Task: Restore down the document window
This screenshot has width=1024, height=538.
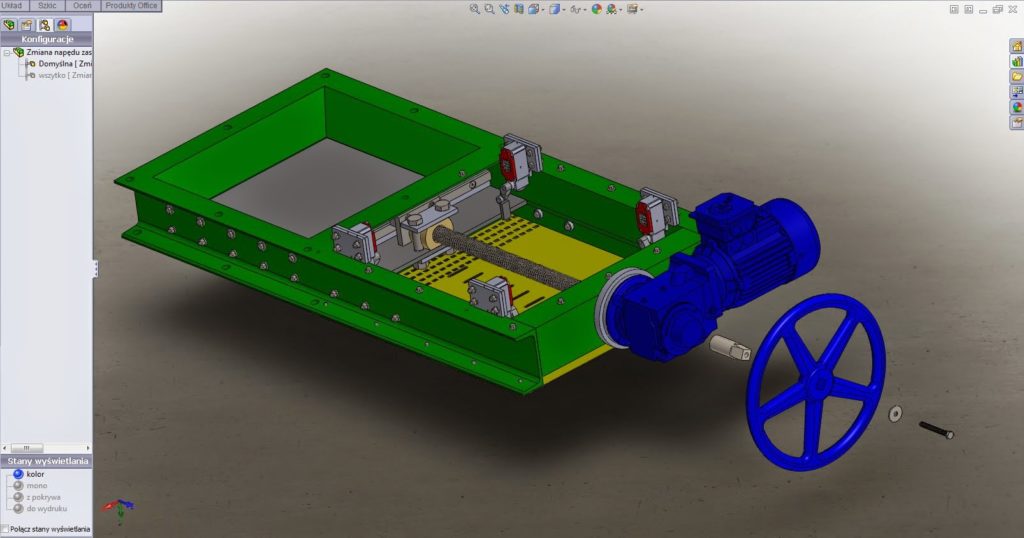Action: click(997, 9)
